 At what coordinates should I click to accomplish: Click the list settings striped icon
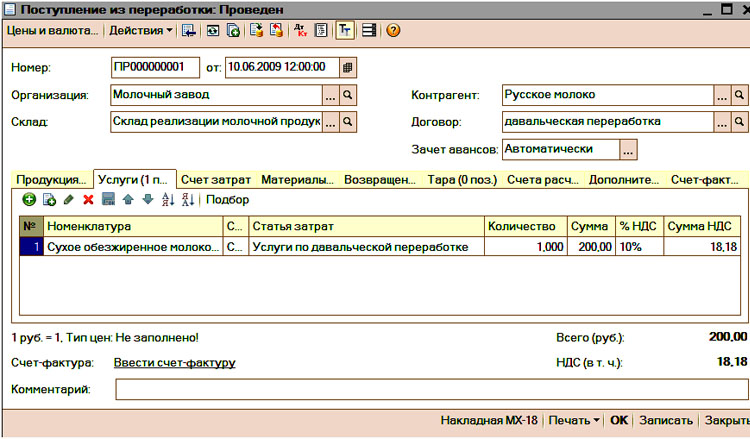(x=369, y=31)
